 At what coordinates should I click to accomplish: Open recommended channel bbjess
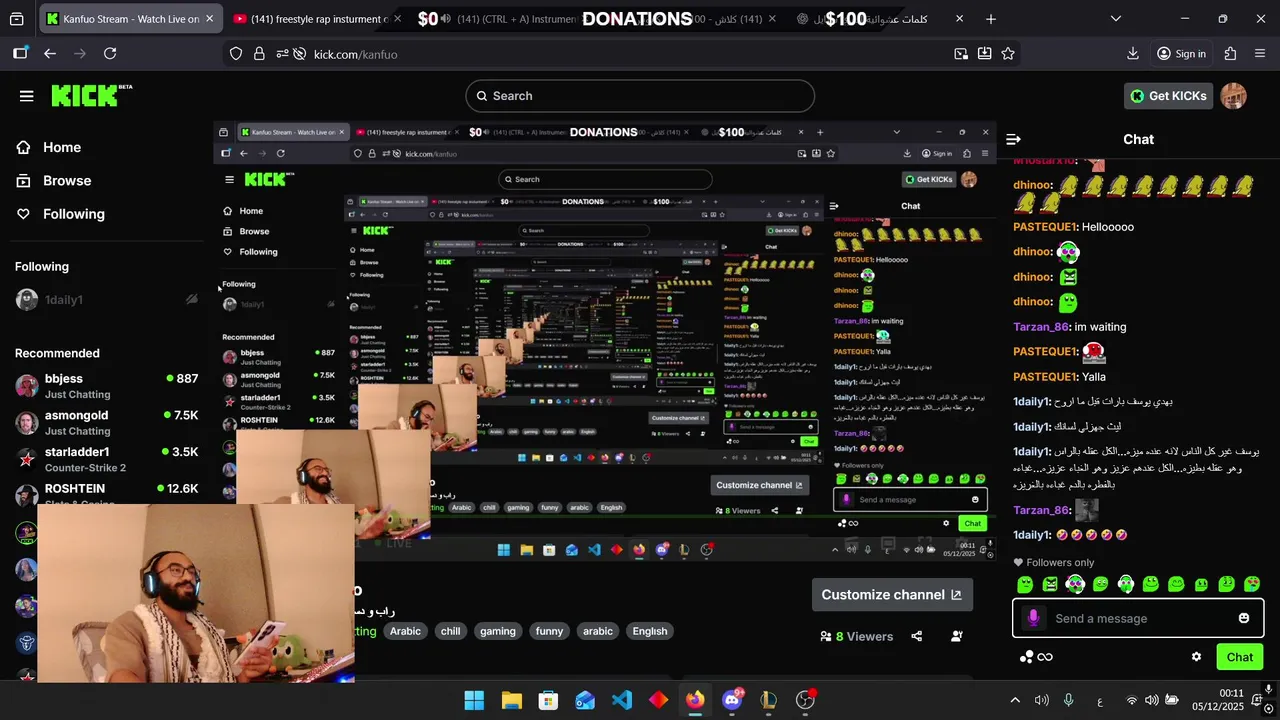[106, 386]
